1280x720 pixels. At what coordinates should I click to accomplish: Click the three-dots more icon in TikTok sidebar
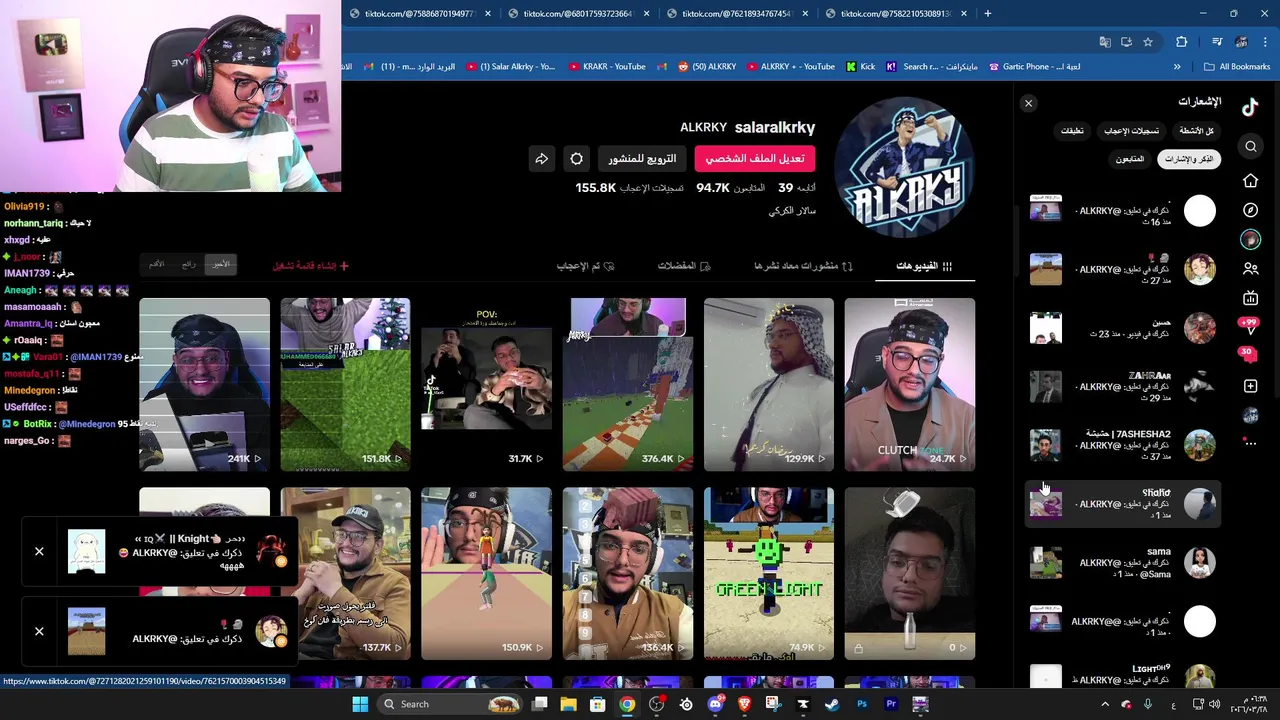tap(1250, 443)
